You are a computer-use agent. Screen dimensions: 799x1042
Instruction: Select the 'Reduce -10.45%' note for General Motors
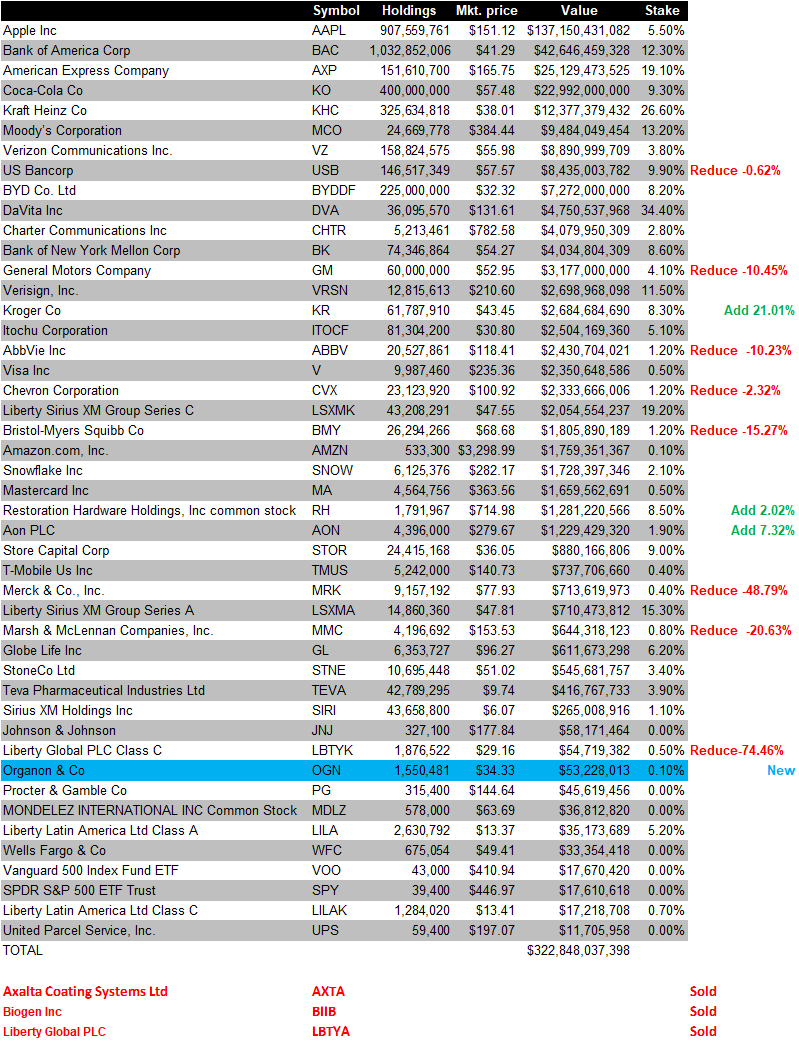point(739,270)
